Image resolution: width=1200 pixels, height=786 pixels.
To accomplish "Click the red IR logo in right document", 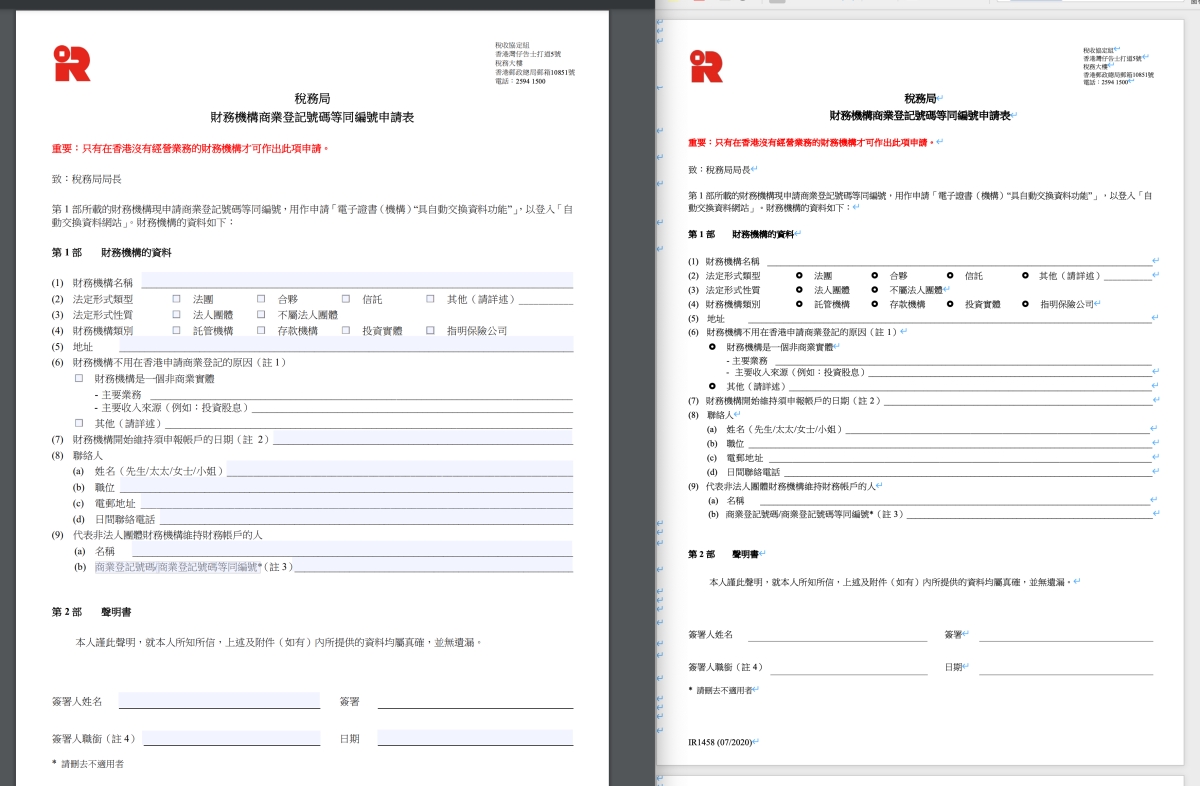I will [705, 66].
